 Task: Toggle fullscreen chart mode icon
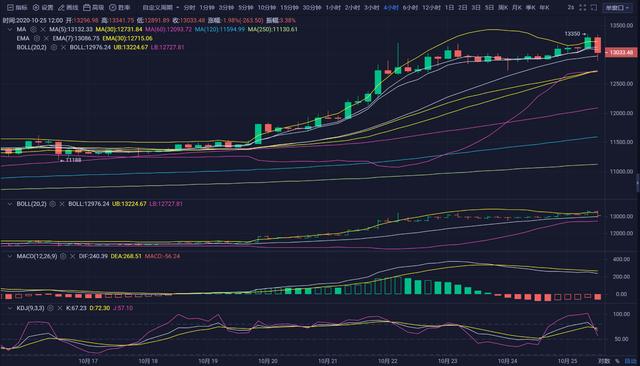582,7
